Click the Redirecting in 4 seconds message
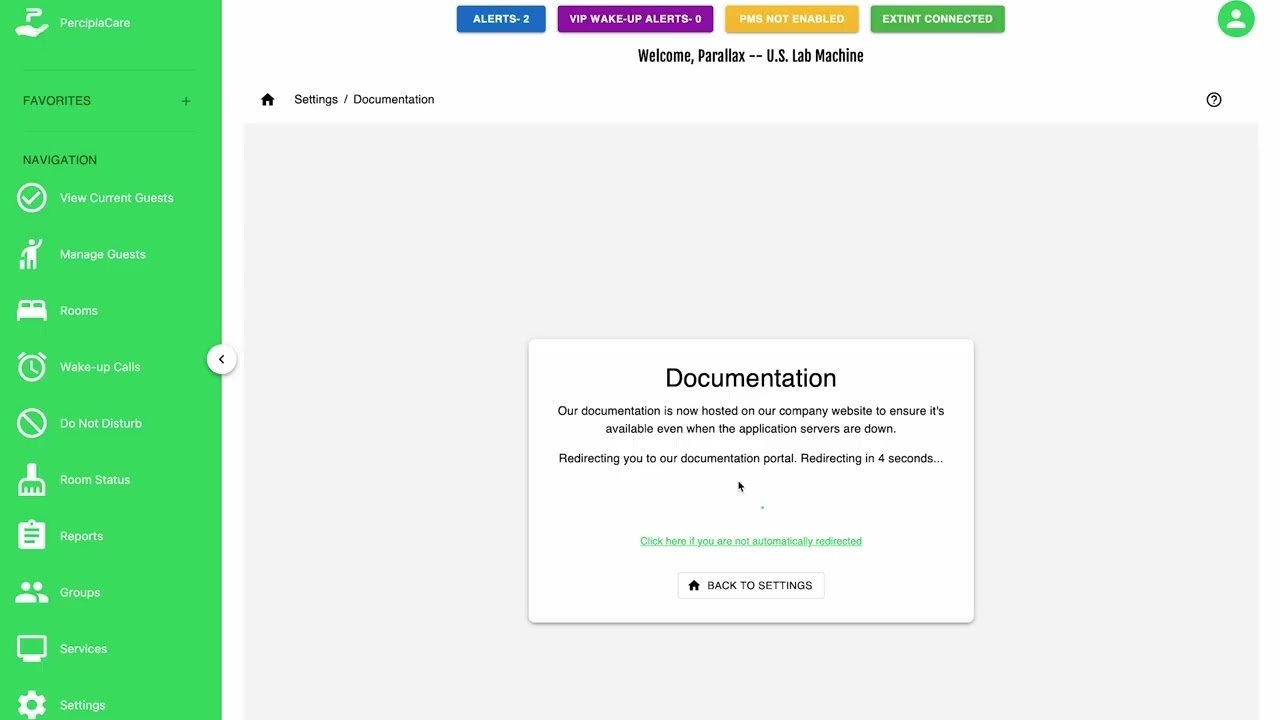 coord(751,458)
